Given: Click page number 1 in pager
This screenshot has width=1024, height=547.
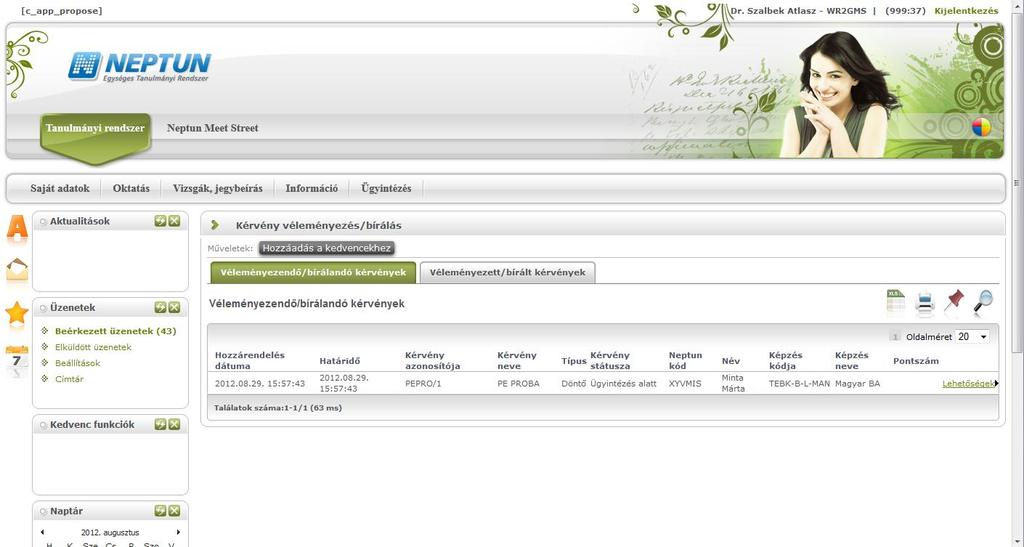Looking at the screenshot, I should coord(895,337).
